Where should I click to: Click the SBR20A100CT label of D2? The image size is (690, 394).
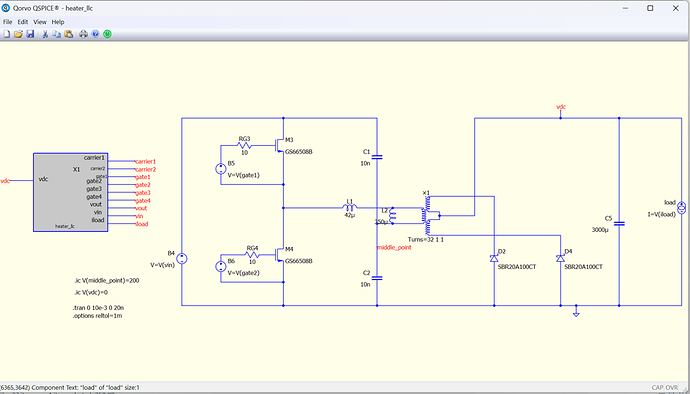[x=517, y=267]
